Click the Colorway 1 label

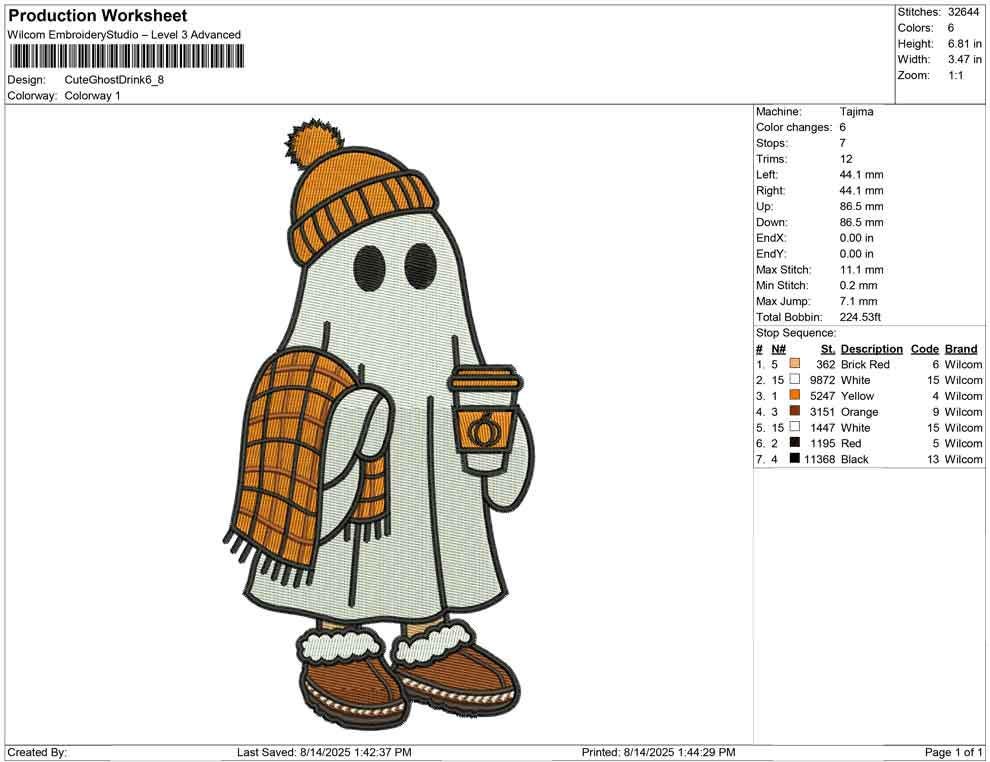pos(93,97)
